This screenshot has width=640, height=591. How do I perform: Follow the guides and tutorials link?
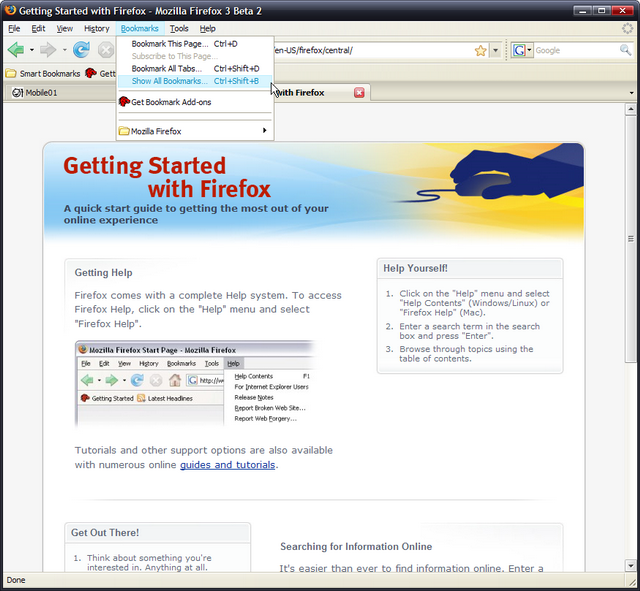click(227, 465)
